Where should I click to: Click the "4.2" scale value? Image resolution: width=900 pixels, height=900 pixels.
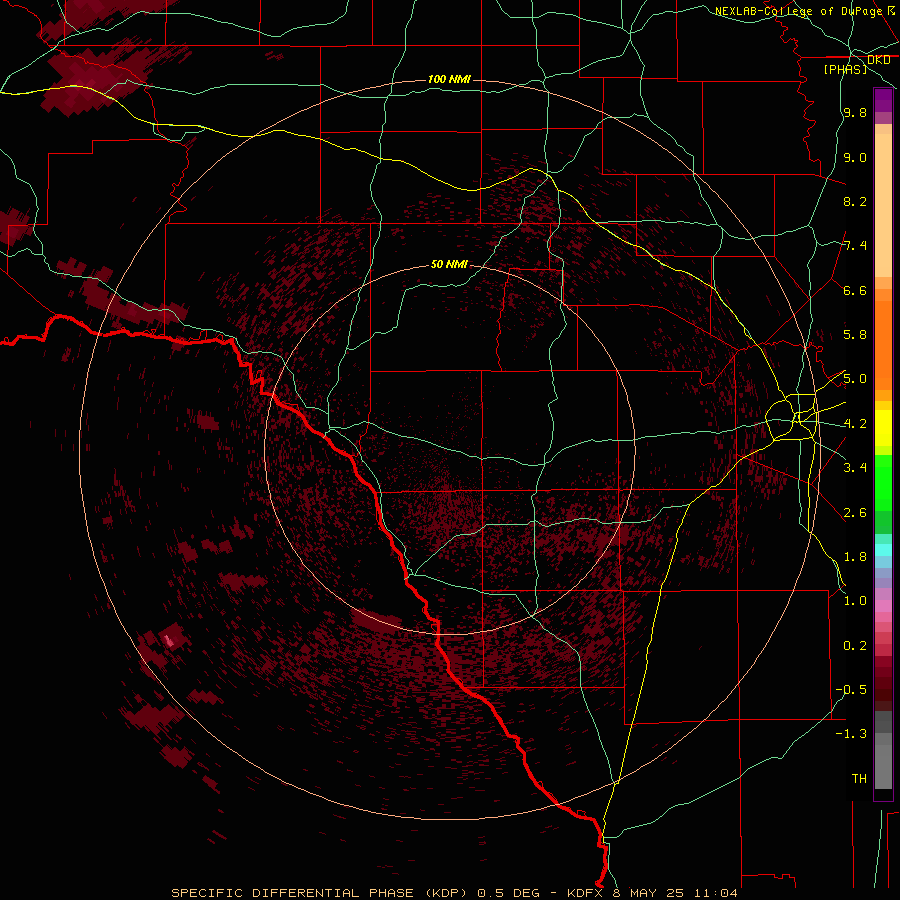coord(855,424)
